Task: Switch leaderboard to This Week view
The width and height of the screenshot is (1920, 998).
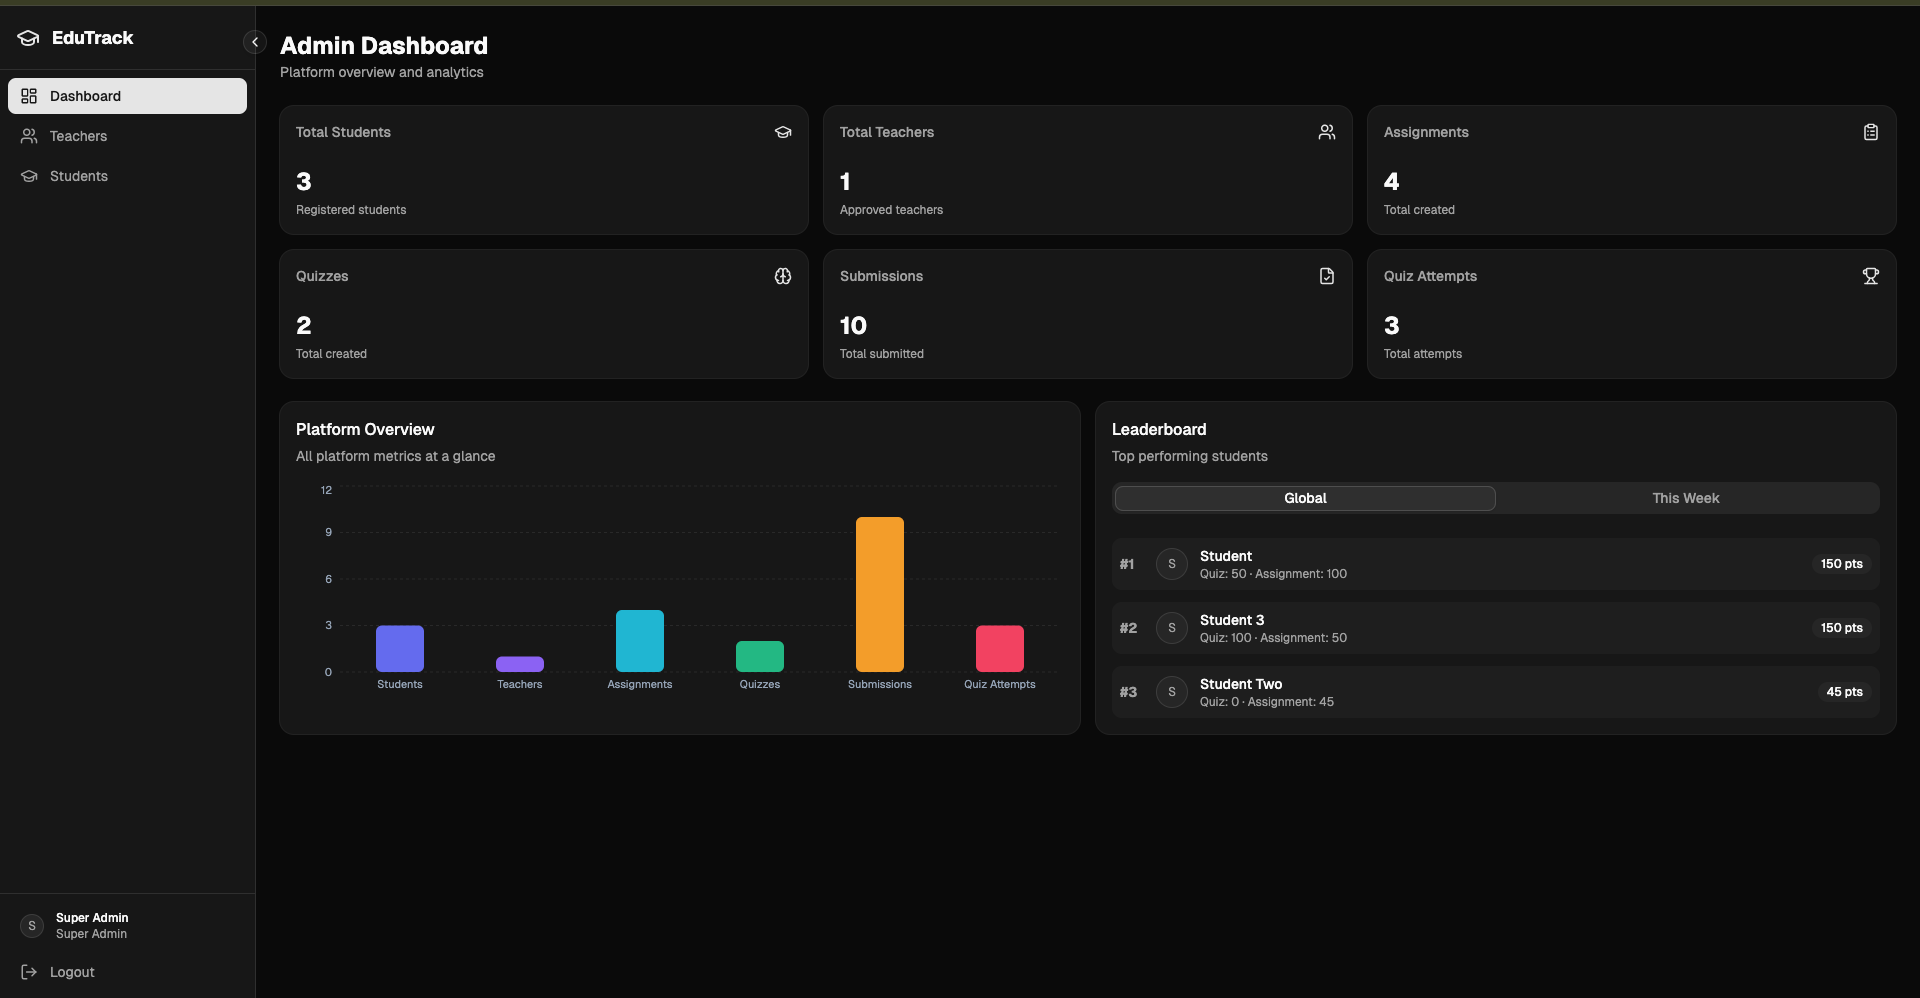Action: pyautogui.click(x=1686, y=497)
